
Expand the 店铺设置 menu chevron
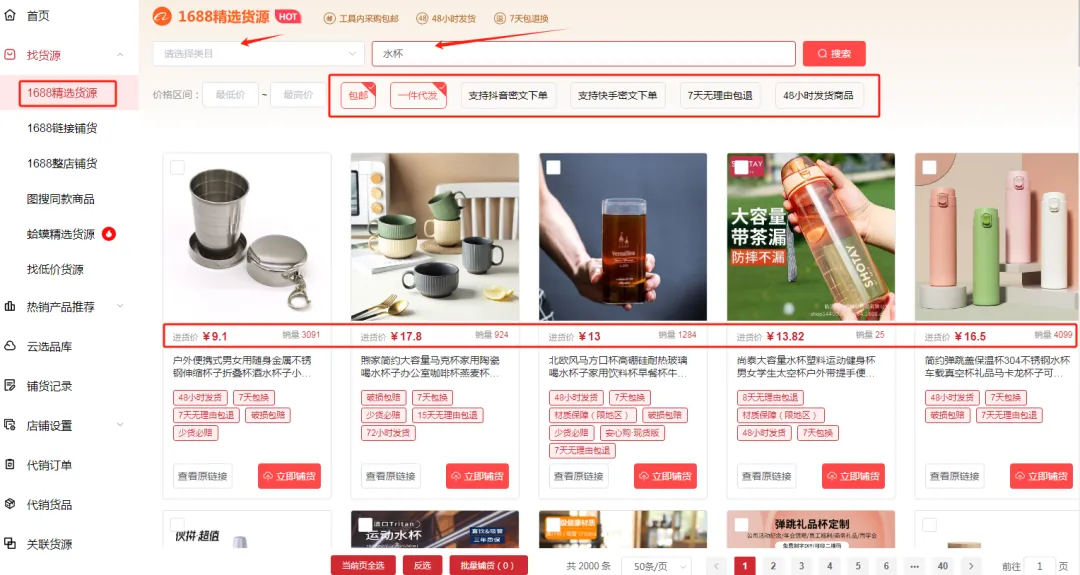(x=120, y=425)
